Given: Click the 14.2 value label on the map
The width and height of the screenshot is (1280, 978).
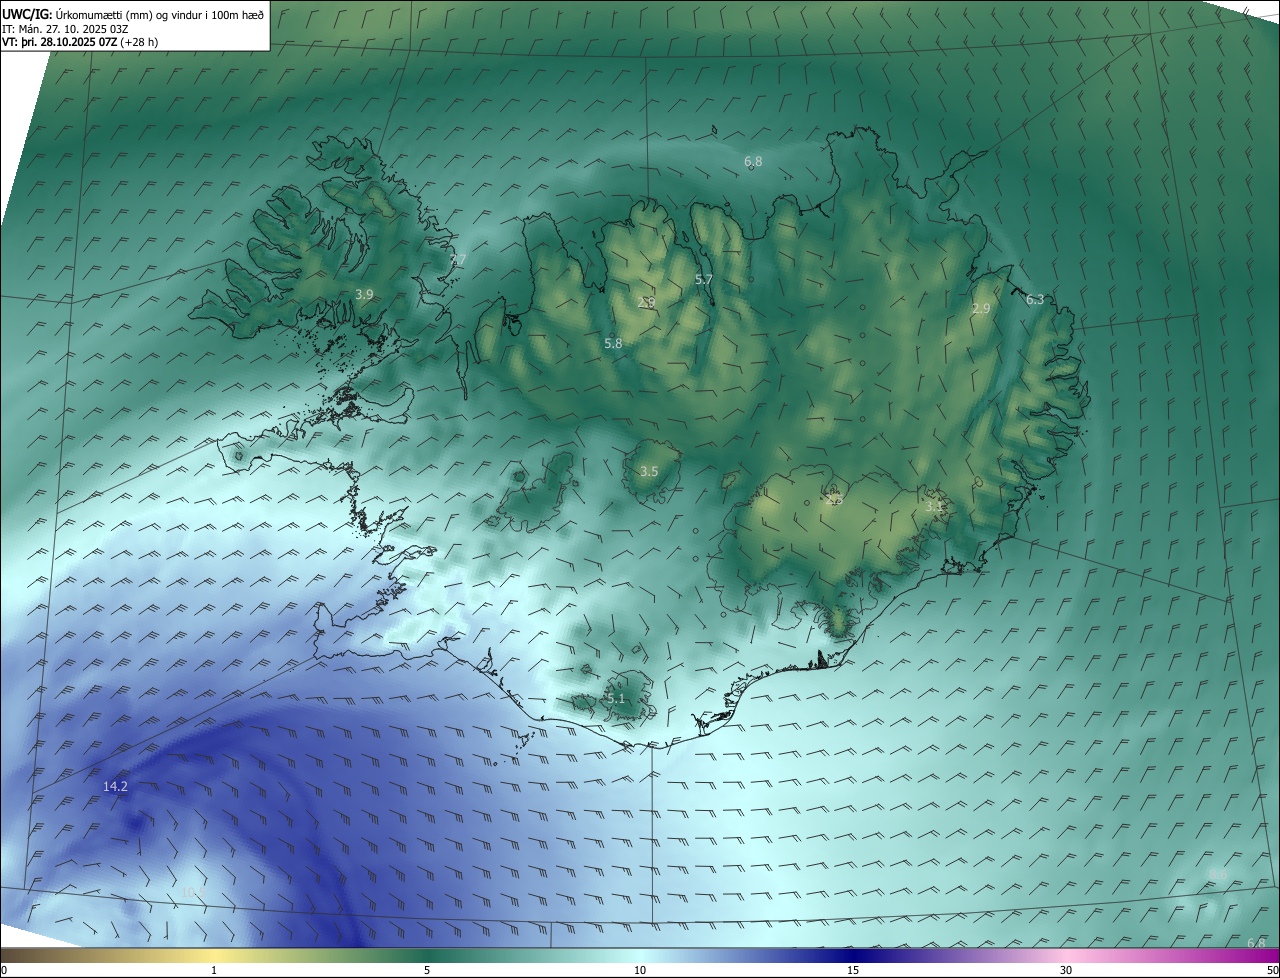Looking at the screenshot, I should (x=115, y=787).
